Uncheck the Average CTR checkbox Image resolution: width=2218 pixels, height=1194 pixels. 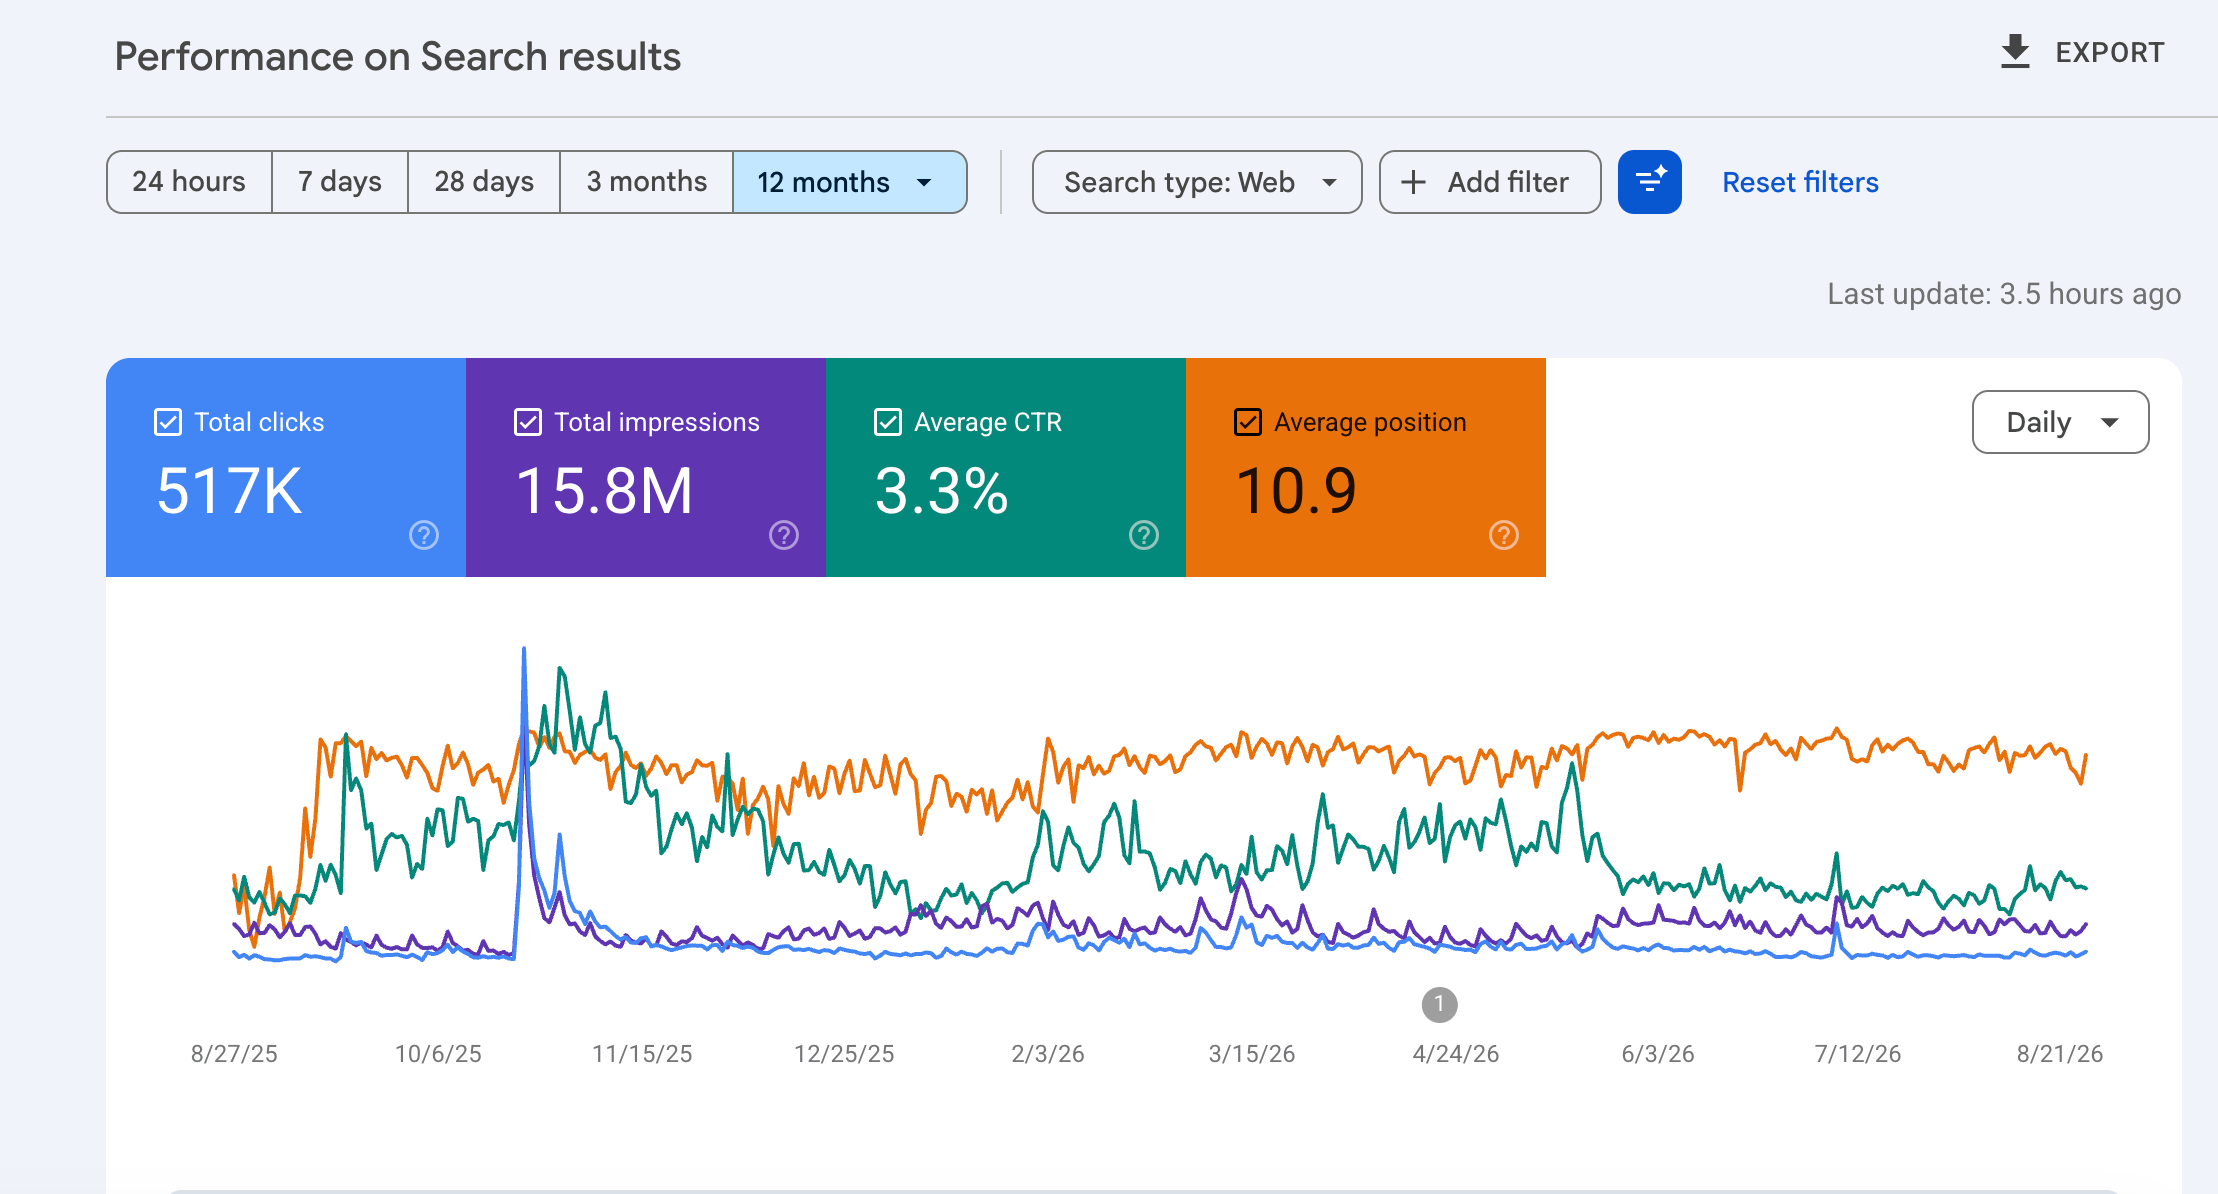click(x=888, y=422)
